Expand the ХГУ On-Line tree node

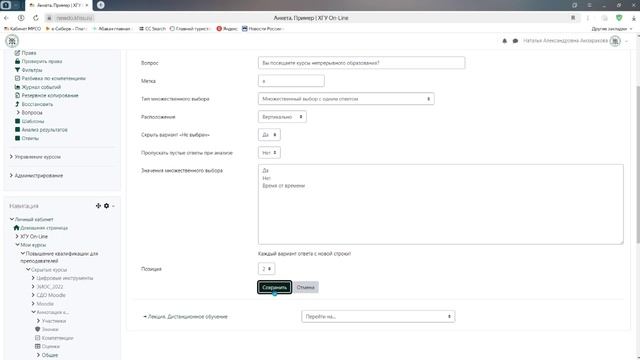tap(17, 236)
